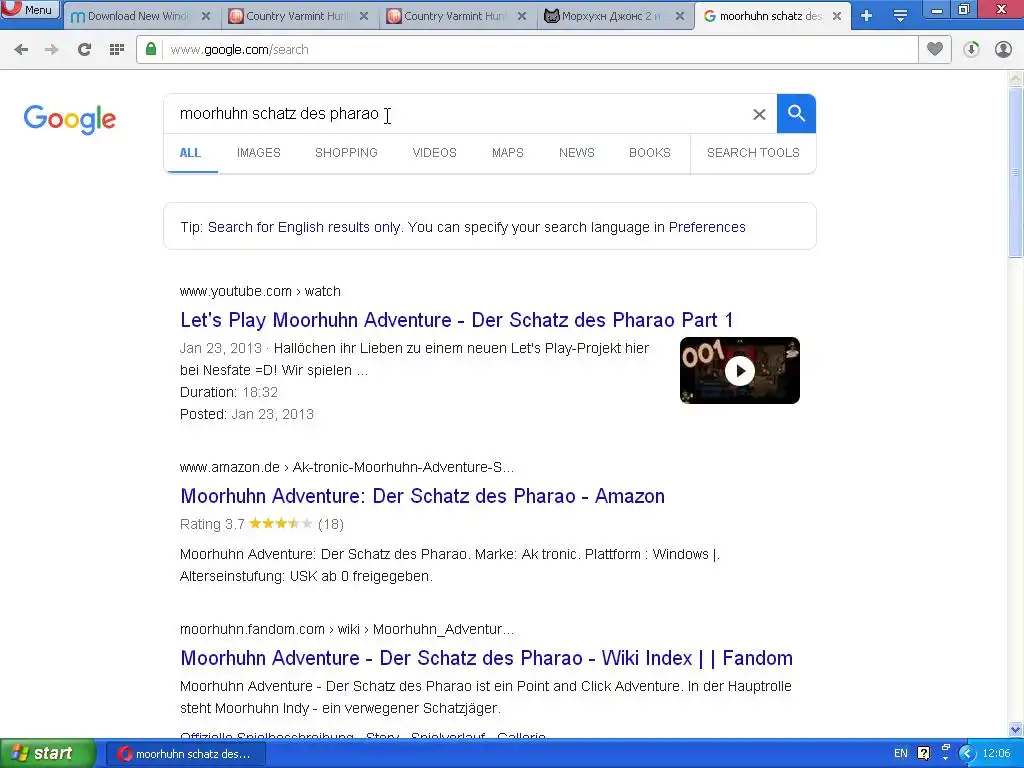Bookmark page with the heart icon
The image size is (1024, 768).
tap(935, 49)
